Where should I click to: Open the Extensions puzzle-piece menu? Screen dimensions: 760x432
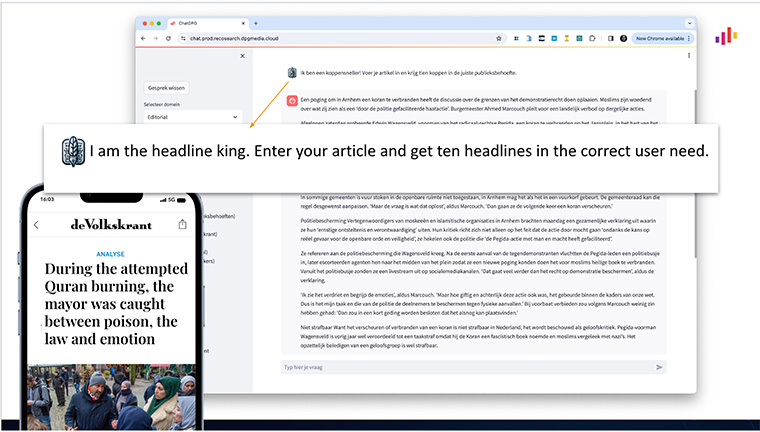point(592,38)
